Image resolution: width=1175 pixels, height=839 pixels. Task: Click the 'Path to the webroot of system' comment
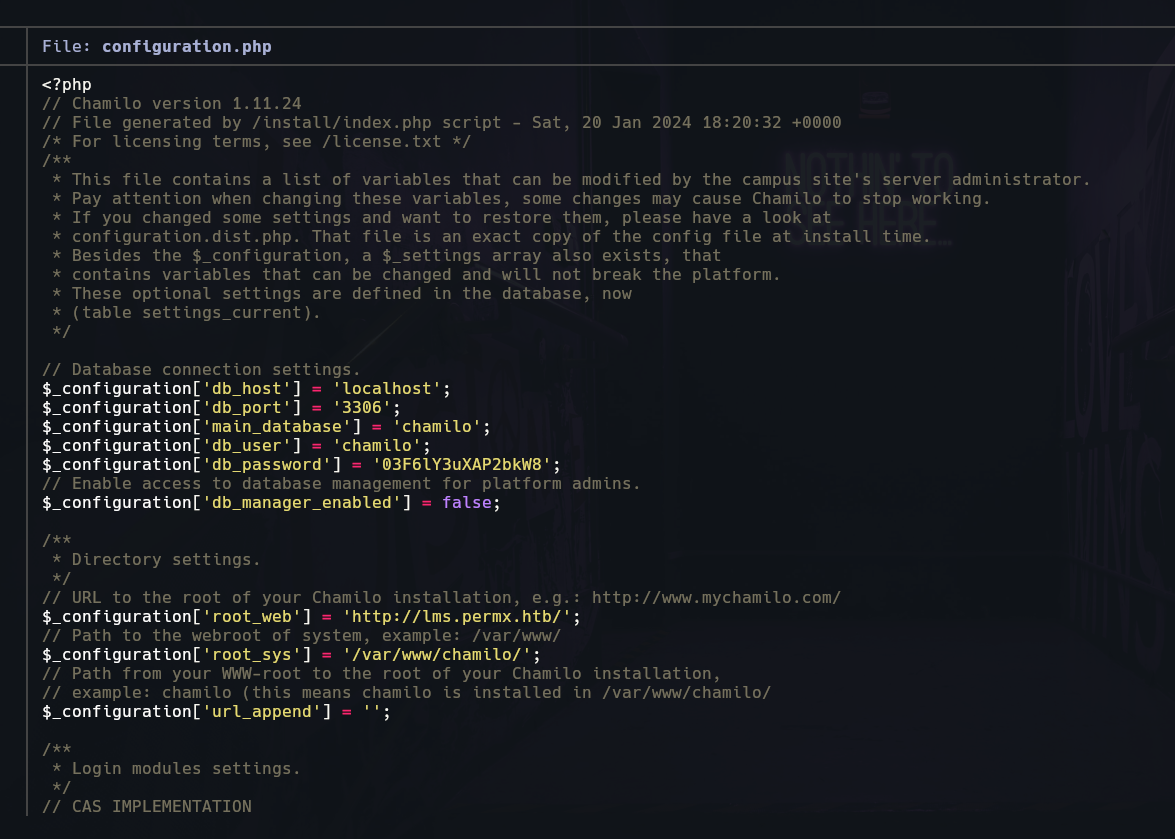tap(301, 636)
